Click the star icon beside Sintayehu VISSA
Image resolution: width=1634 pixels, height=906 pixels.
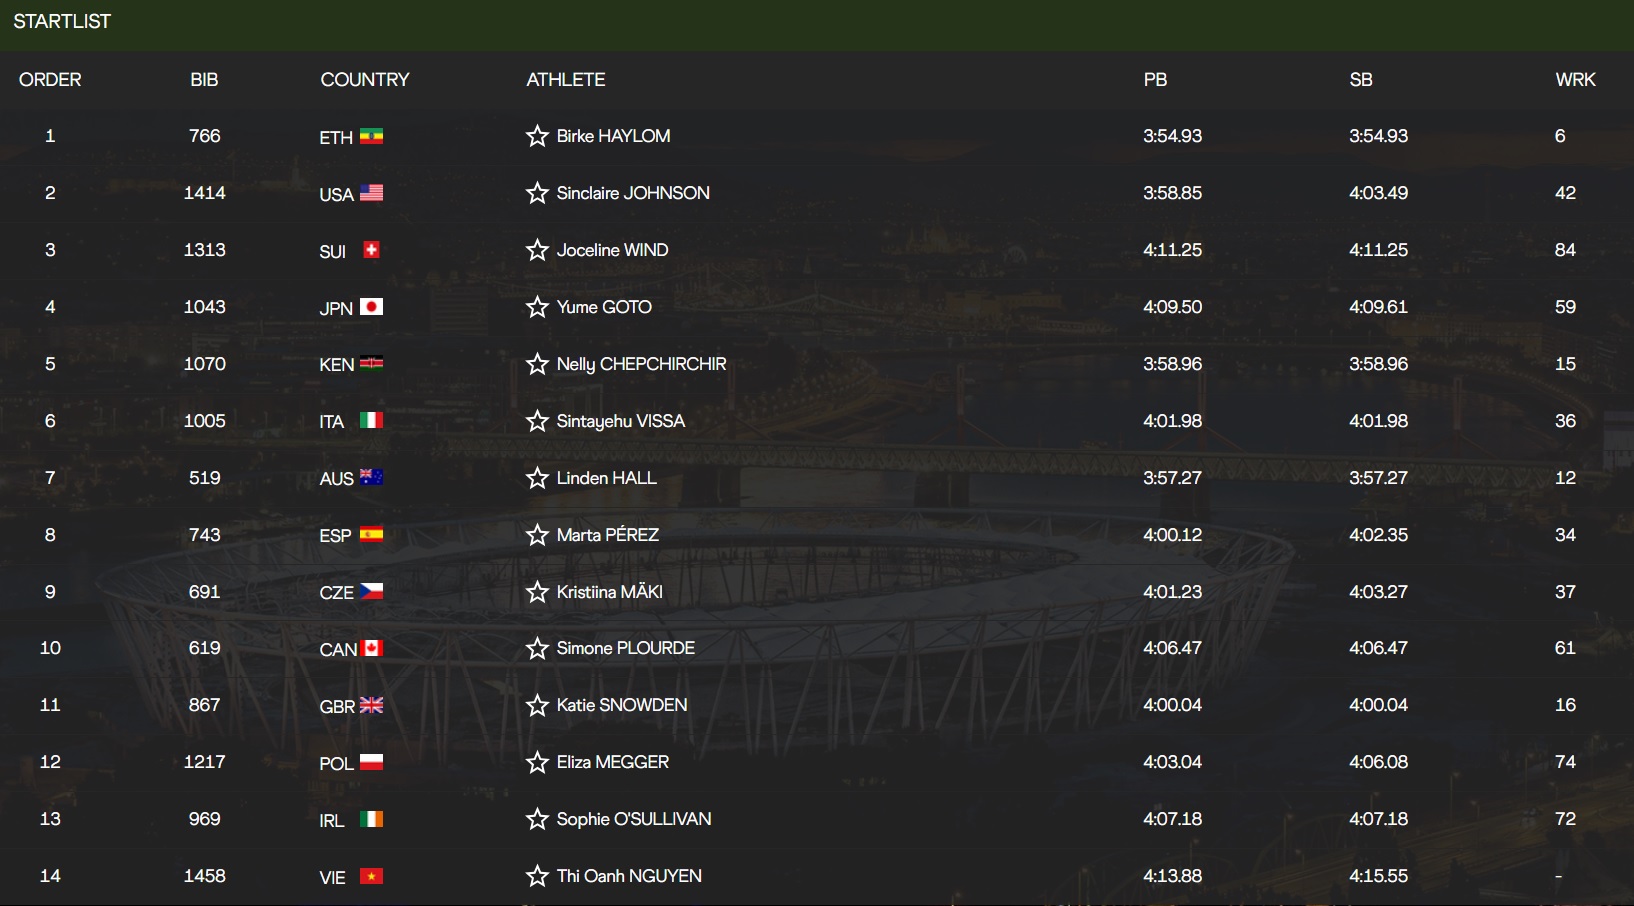point(537,421)
